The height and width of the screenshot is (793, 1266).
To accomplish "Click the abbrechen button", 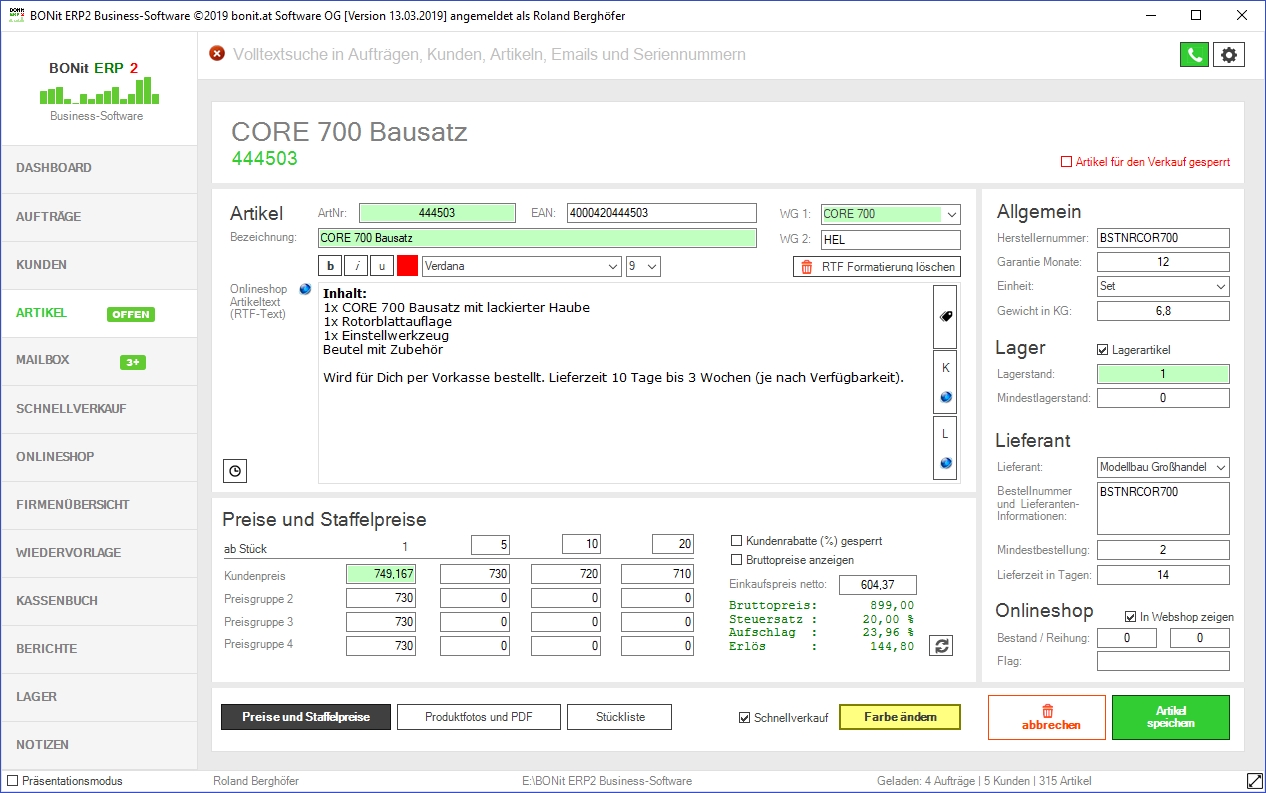I will tap(1047, 717).
